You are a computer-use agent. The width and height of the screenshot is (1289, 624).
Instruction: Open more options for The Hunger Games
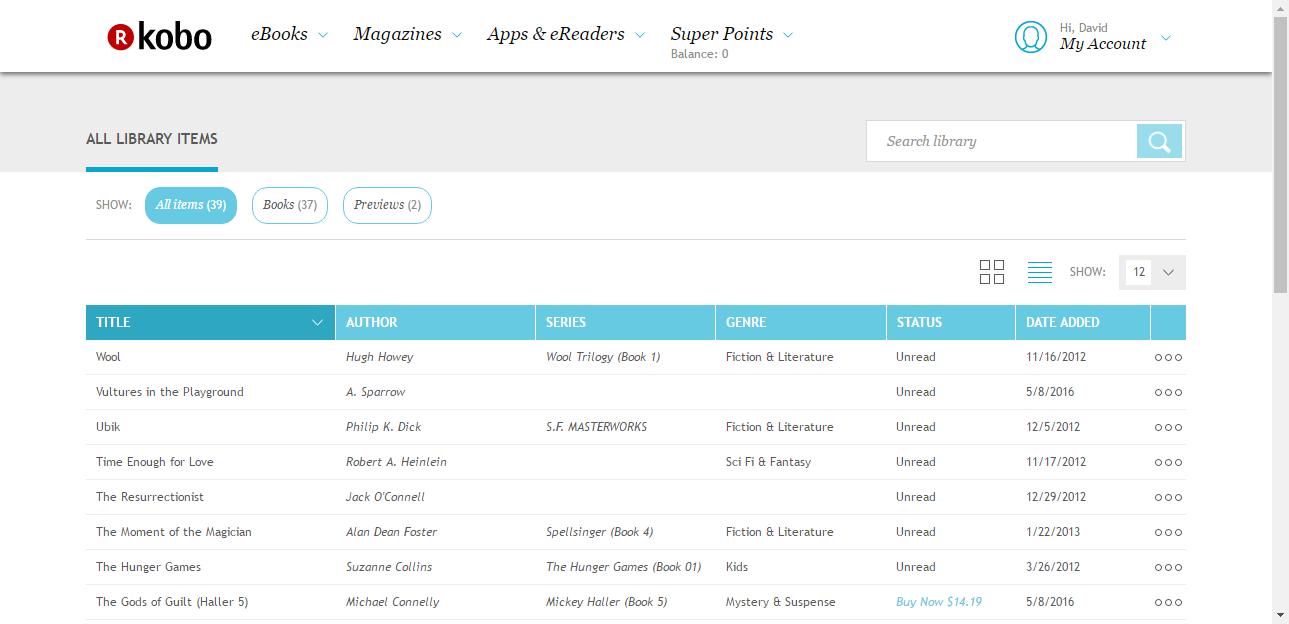[x=1168, y=567]
